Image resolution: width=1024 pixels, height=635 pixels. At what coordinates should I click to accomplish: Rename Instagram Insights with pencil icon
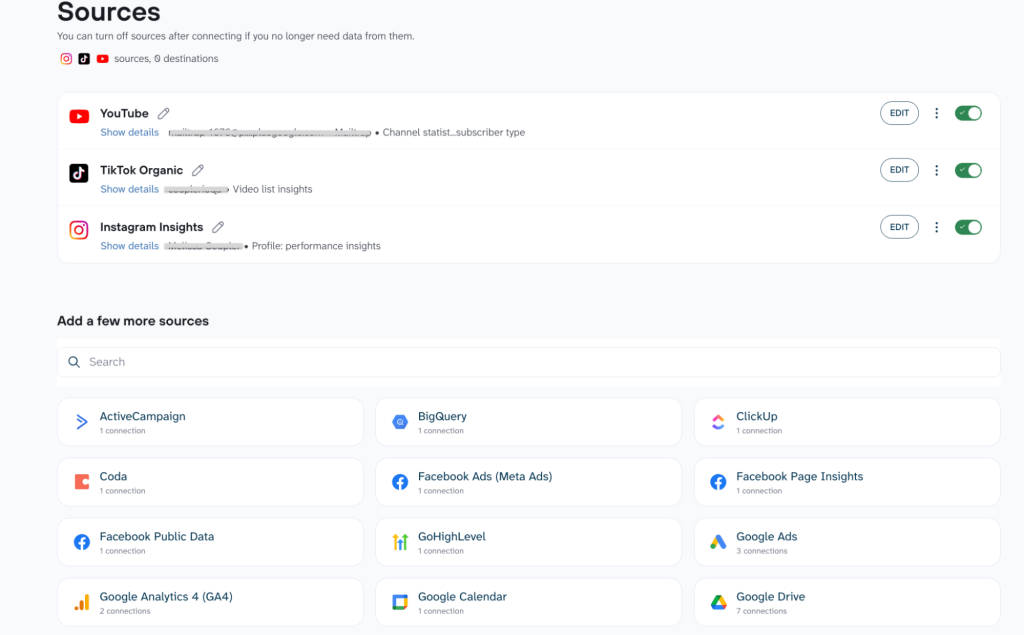(218, 227)
